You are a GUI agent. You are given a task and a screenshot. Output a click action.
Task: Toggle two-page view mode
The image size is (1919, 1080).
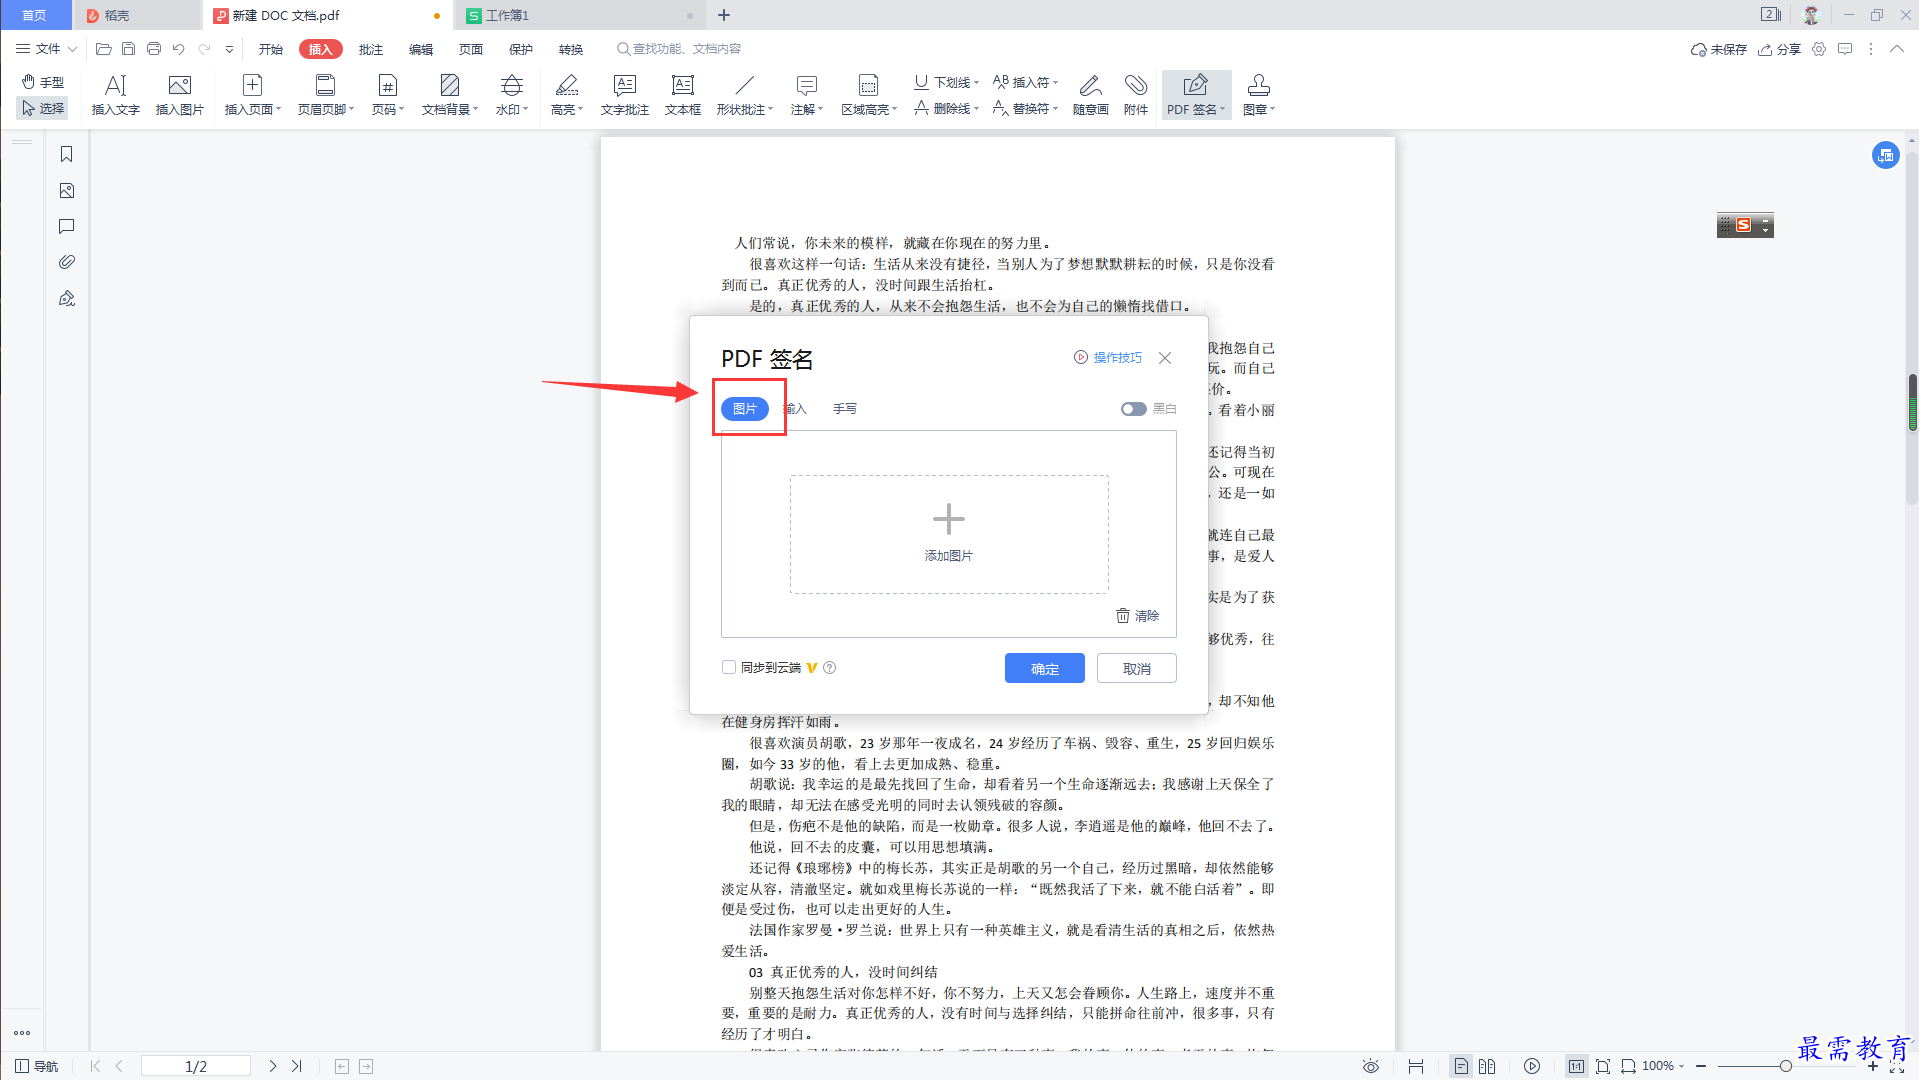(1487, 1066)
